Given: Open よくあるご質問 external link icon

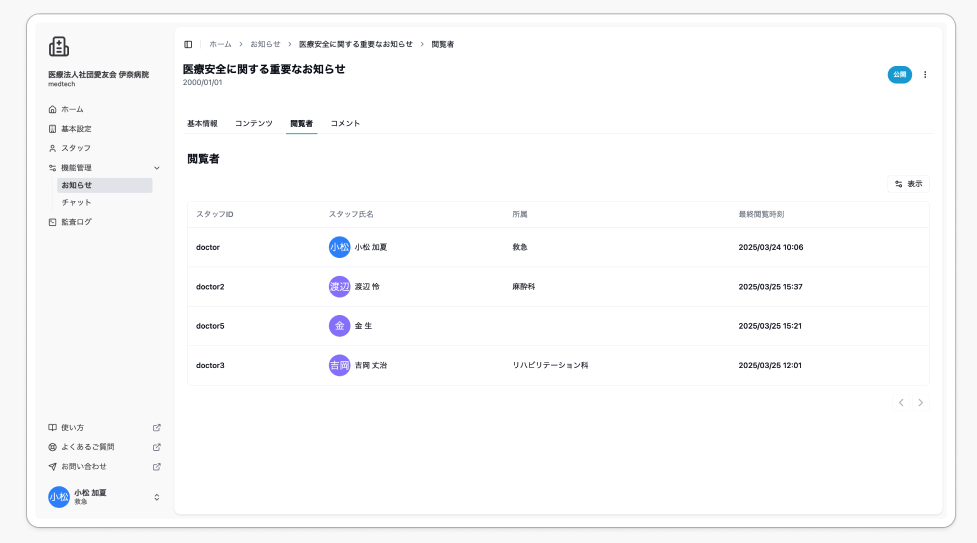Looking at the screenshot, I should [157, 447].
